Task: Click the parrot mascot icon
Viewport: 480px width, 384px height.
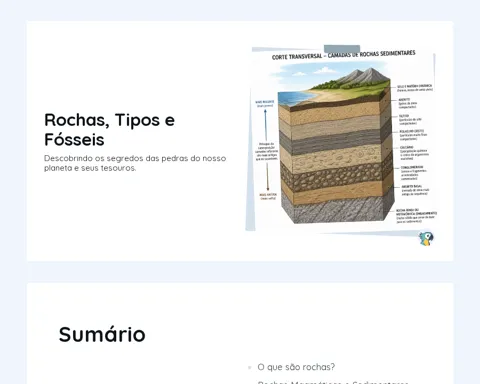Action: pyautogui.click(x=426, y=239)
